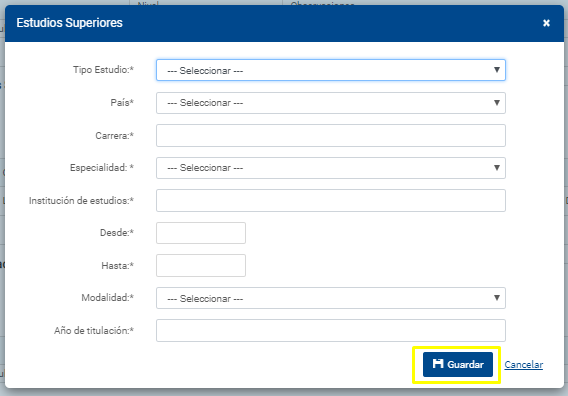
Task: Click the Cancelar link
Action: [x=524, y=364]
